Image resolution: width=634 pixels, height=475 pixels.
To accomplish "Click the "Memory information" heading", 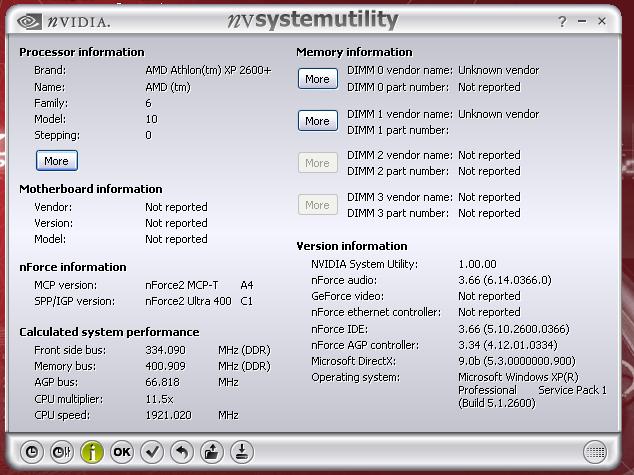I will coord(354,52).
